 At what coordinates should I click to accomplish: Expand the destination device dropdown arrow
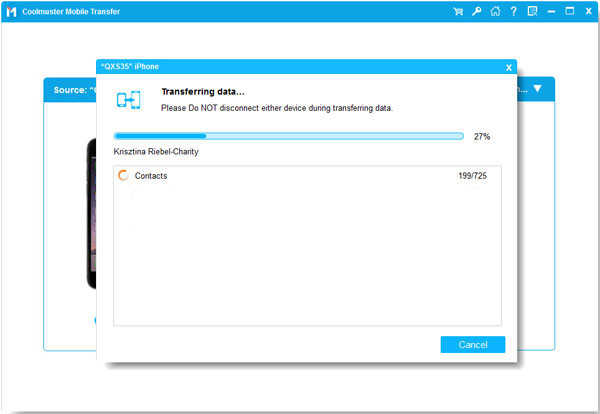538,89
